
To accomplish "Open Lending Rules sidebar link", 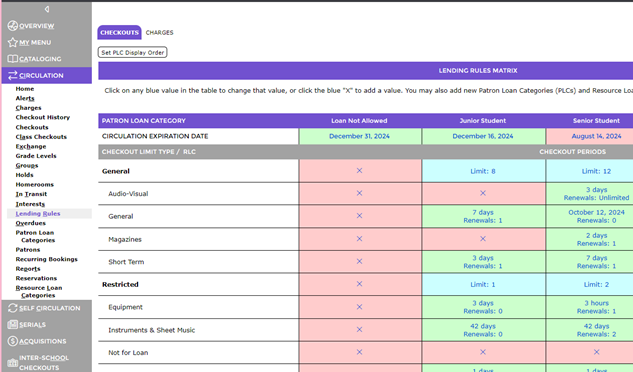I will [38, 214].
